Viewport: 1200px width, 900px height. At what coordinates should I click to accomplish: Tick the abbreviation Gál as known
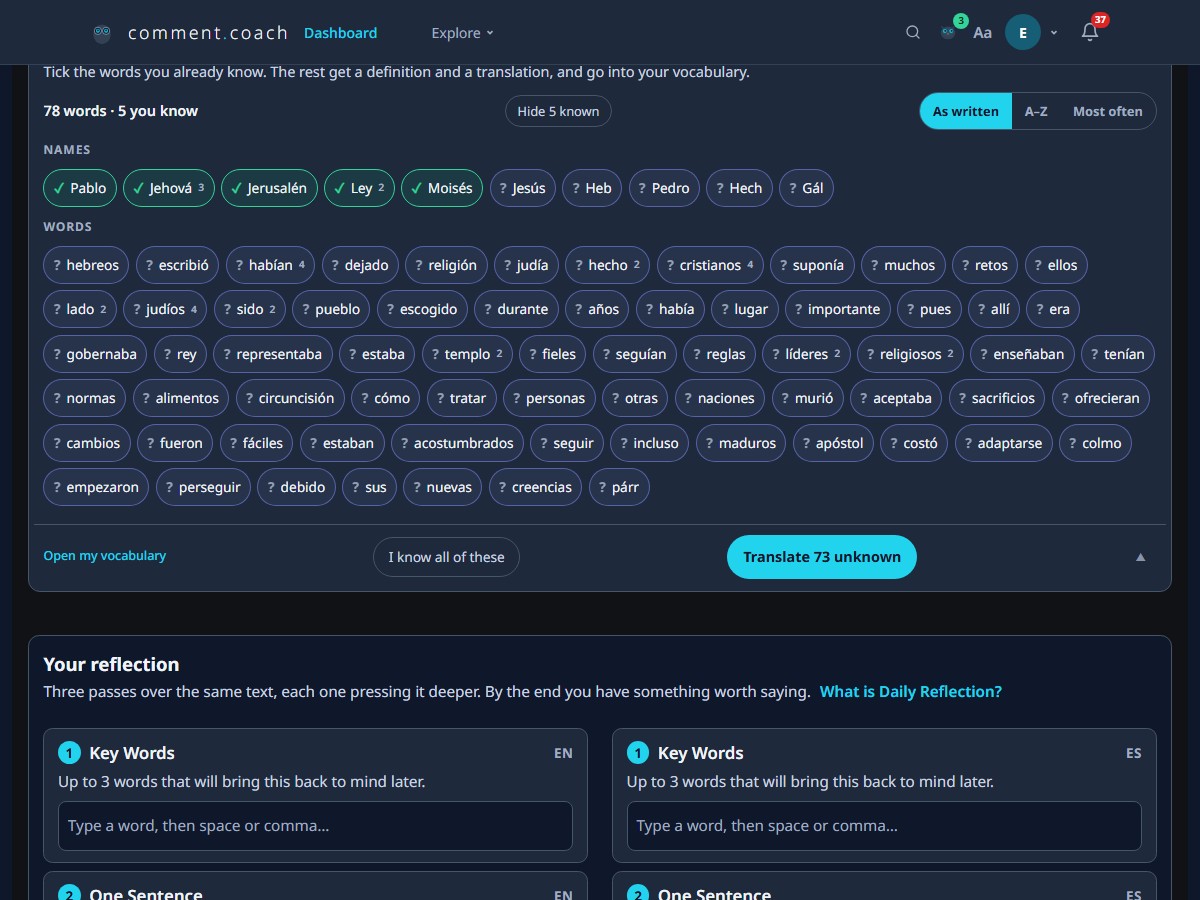(806, 188)
